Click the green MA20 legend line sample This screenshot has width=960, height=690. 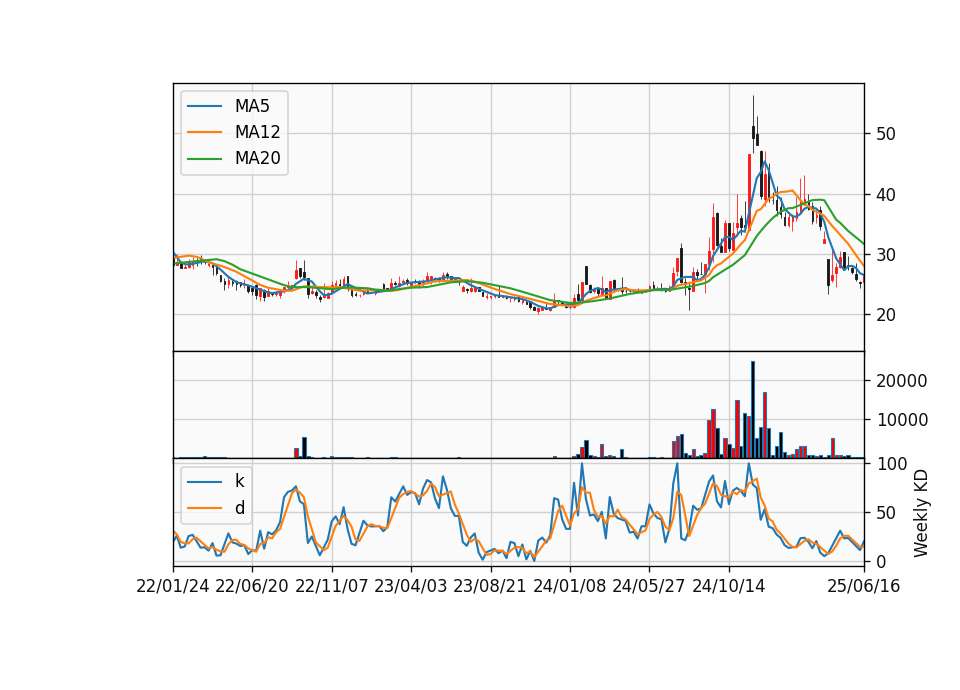(x=204, y=159)
